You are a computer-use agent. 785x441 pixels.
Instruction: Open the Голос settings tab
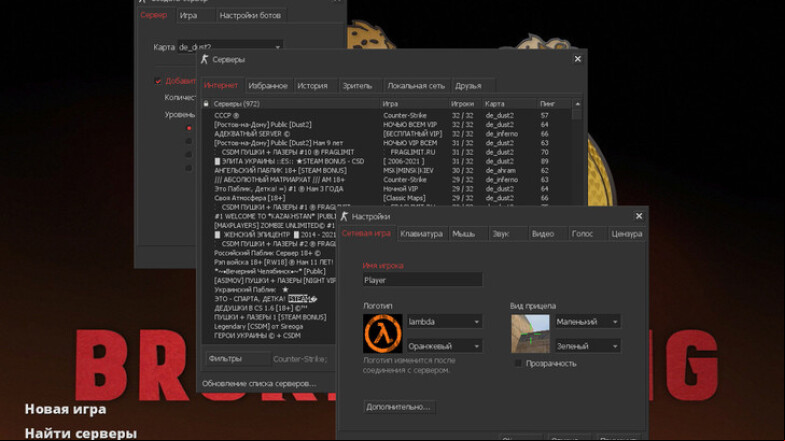tap(582, 234)
